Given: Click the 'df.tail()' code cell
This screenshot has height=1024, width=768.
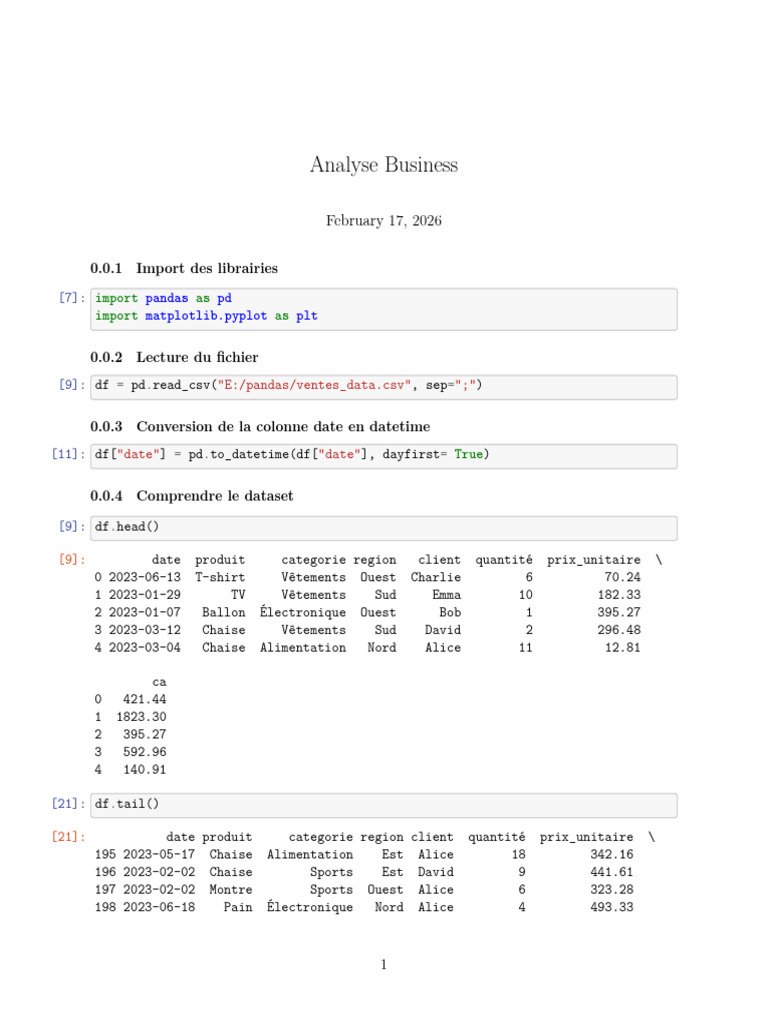Looking at the screenshot, I should (x=384, y=805).
